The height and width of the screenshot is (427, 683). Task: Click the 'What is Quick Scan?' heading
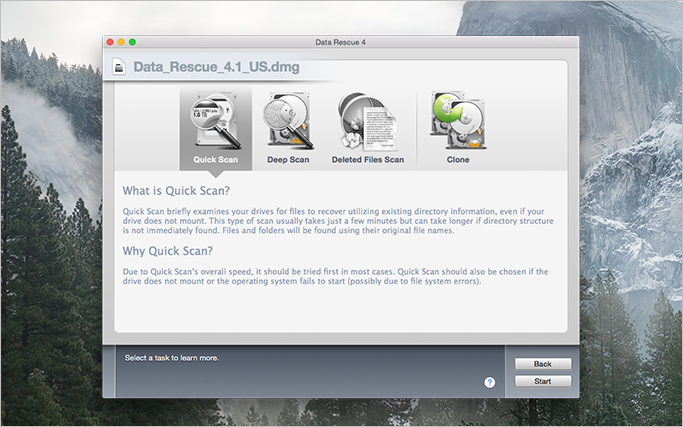click(x=176, y=190)
